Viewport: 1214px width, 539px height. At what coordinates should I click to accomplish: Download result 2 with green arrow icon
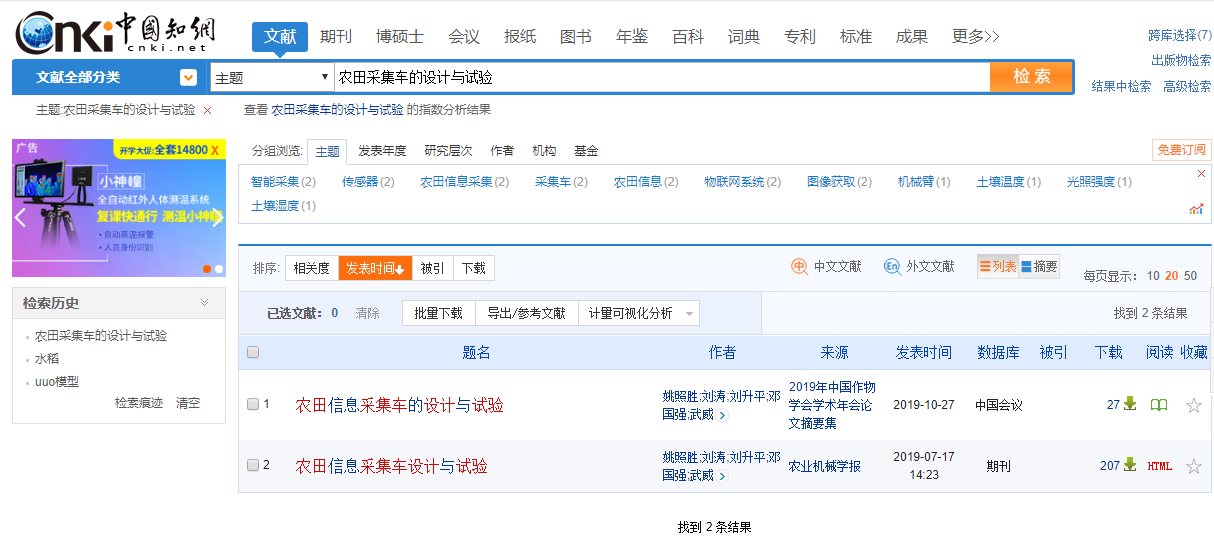1130,465
